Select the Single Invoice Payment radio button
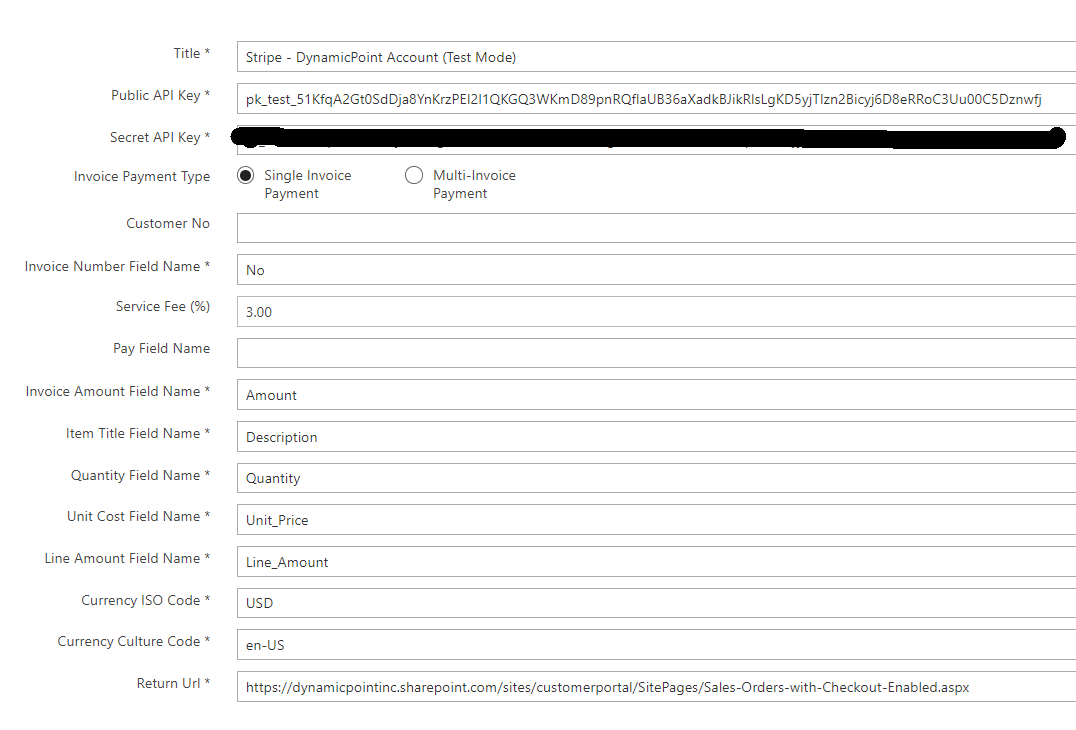 [x=246, y=176]
